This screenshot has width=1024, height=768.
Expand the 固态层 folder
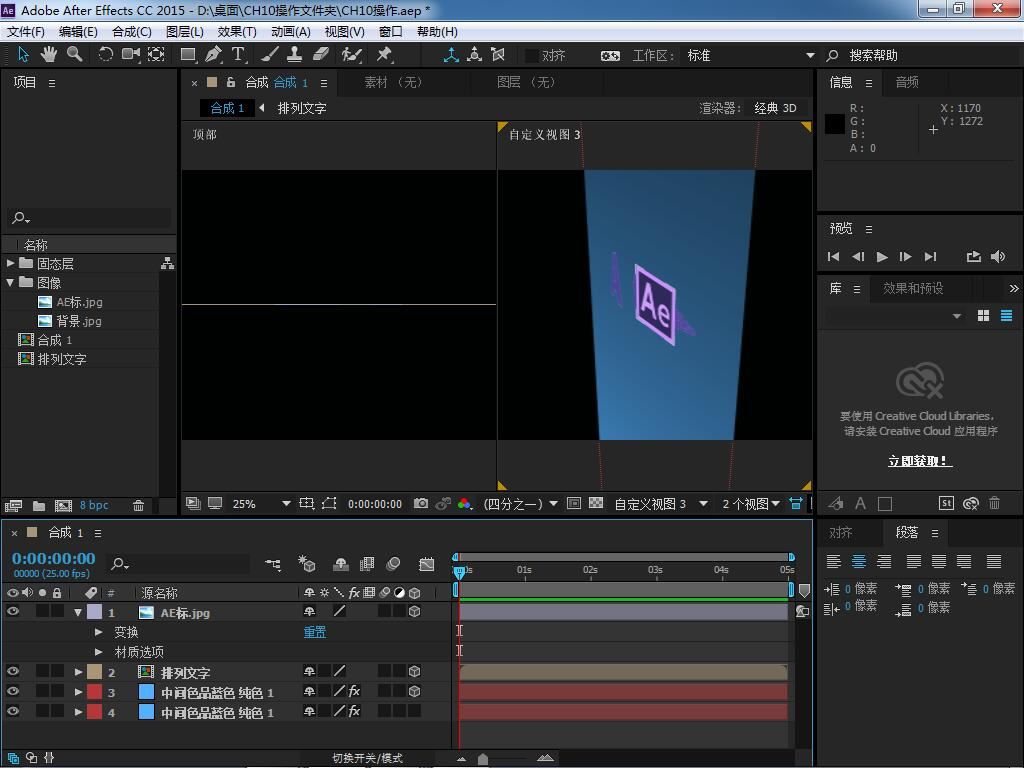click(x=10, y=263)
